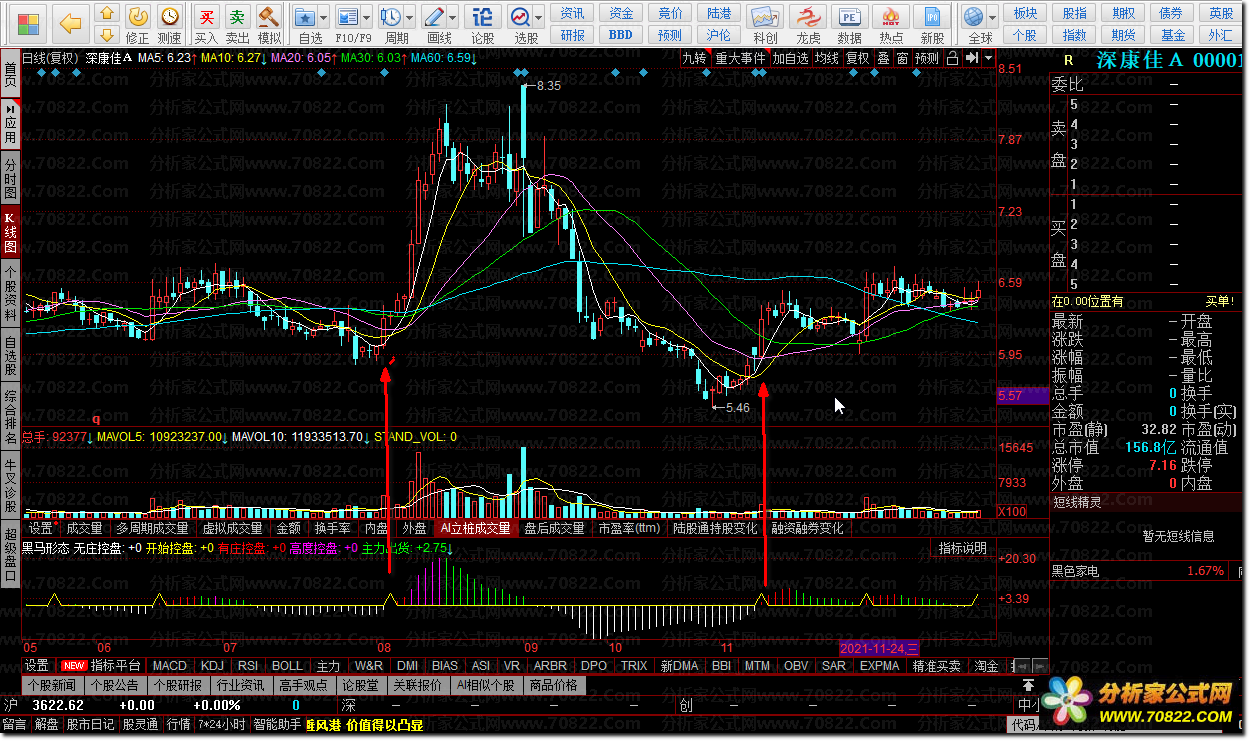Expand the F10/F9 dropdown arrow

[x=367, y=18]
